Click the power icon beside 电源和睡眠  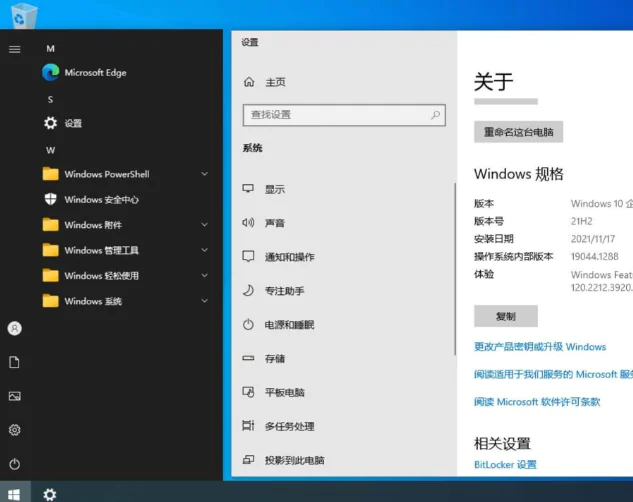(x=248, y=324)
